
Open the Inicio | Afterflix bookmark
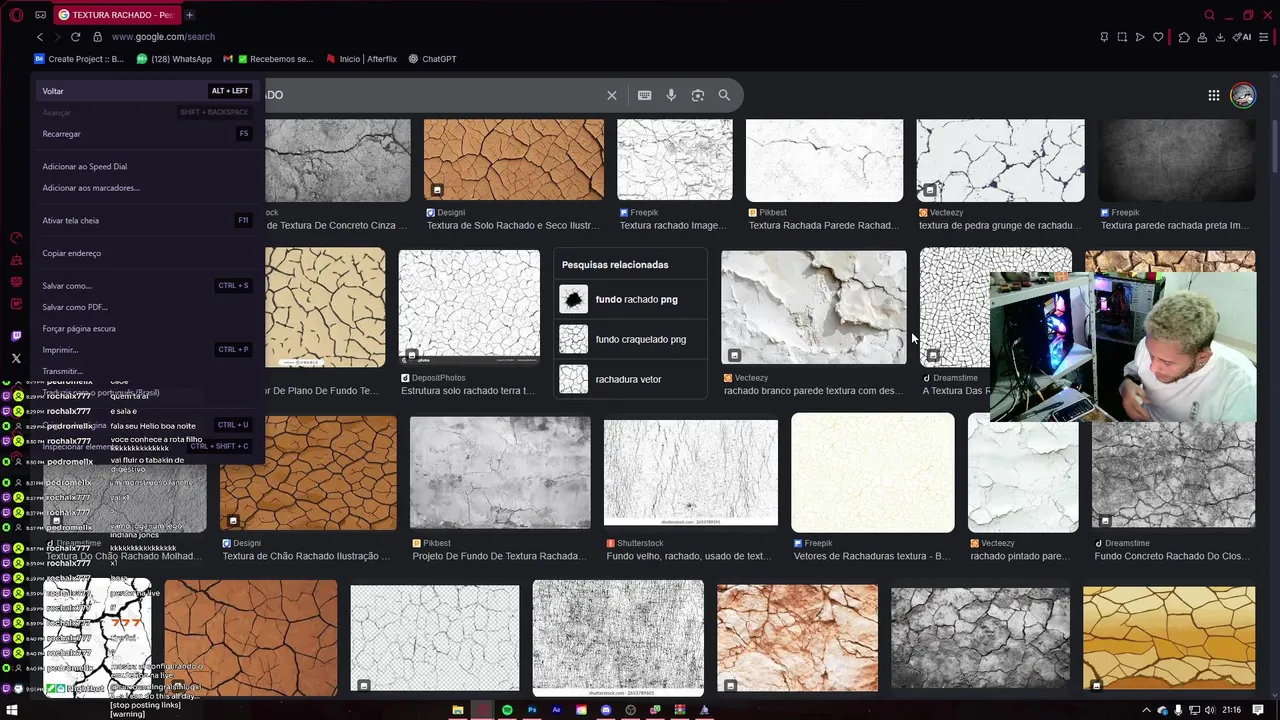(x=362, y=59)
